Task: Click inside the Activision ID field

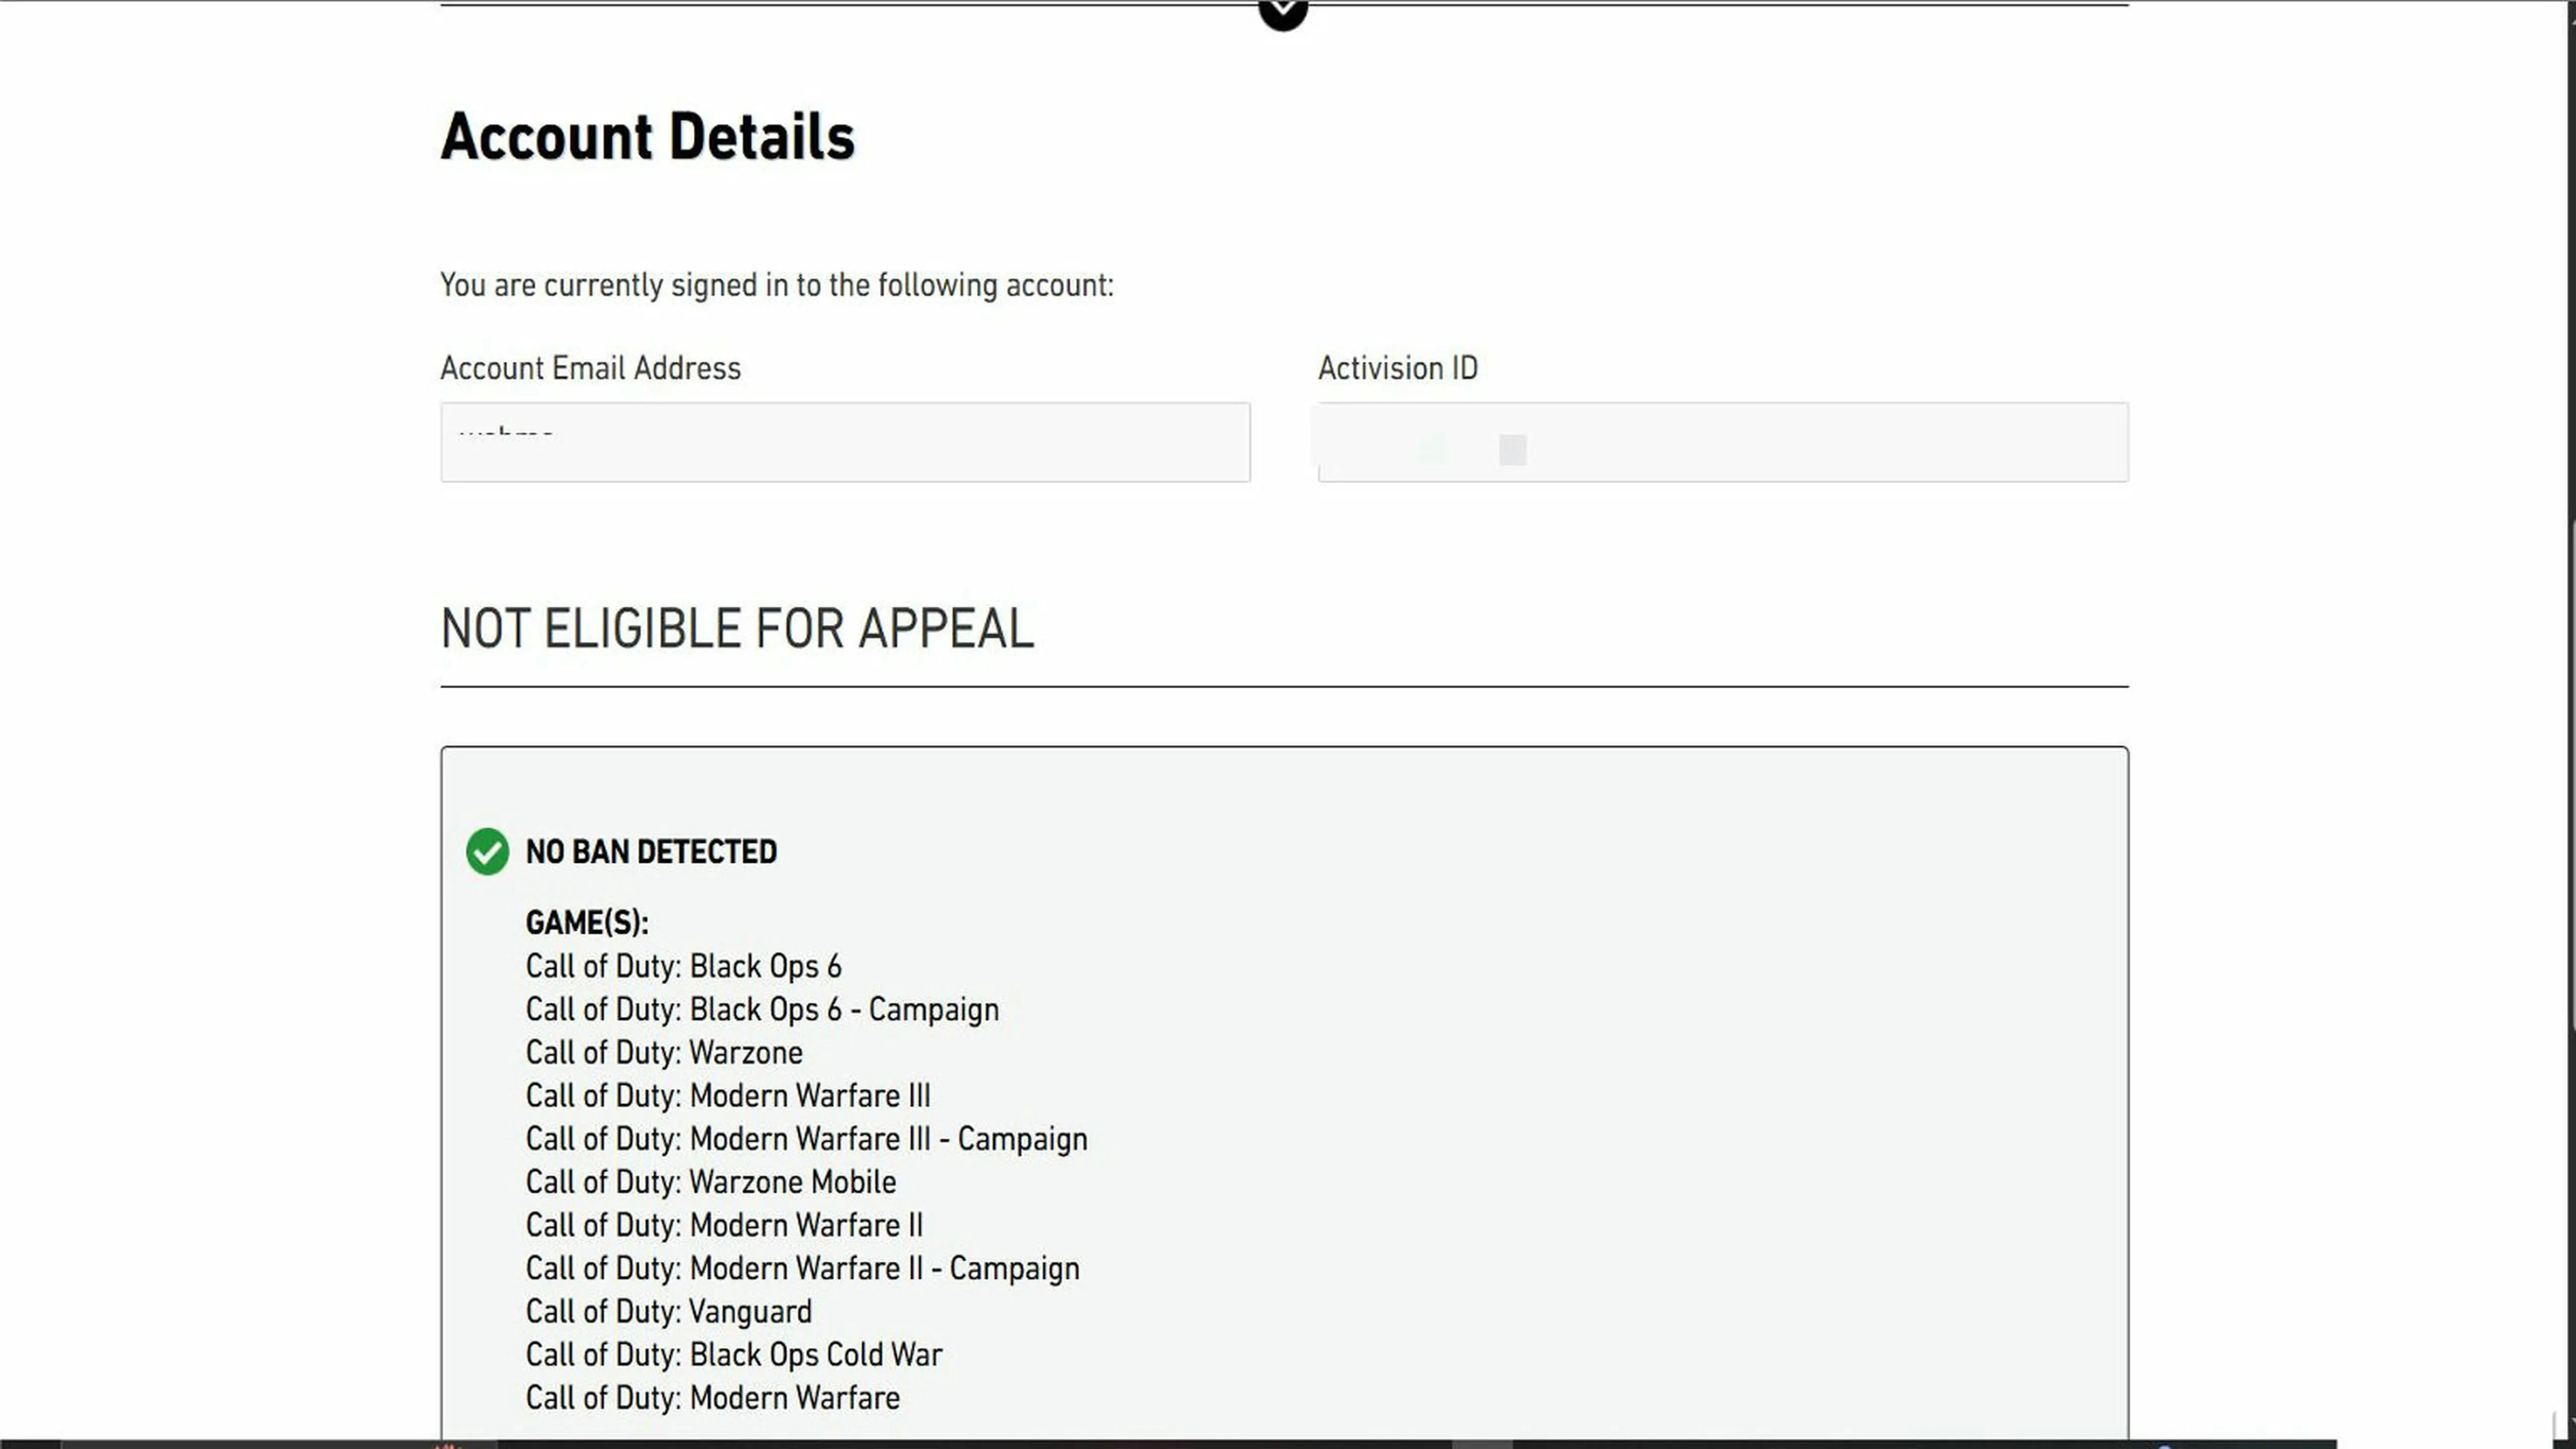Action: [1722, 442]
